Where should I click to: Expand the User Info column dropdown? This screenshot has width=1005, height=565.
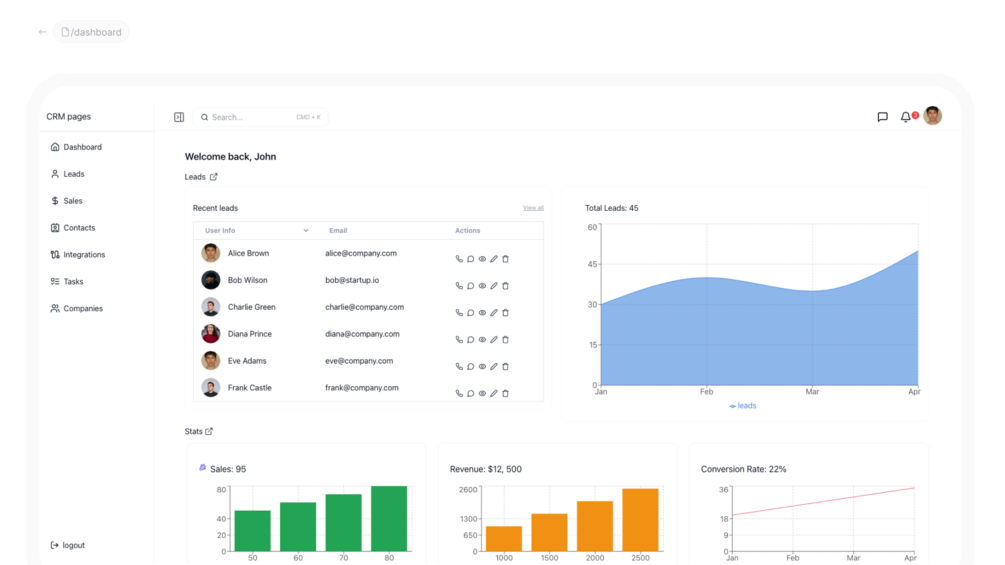tap(306, 231)
